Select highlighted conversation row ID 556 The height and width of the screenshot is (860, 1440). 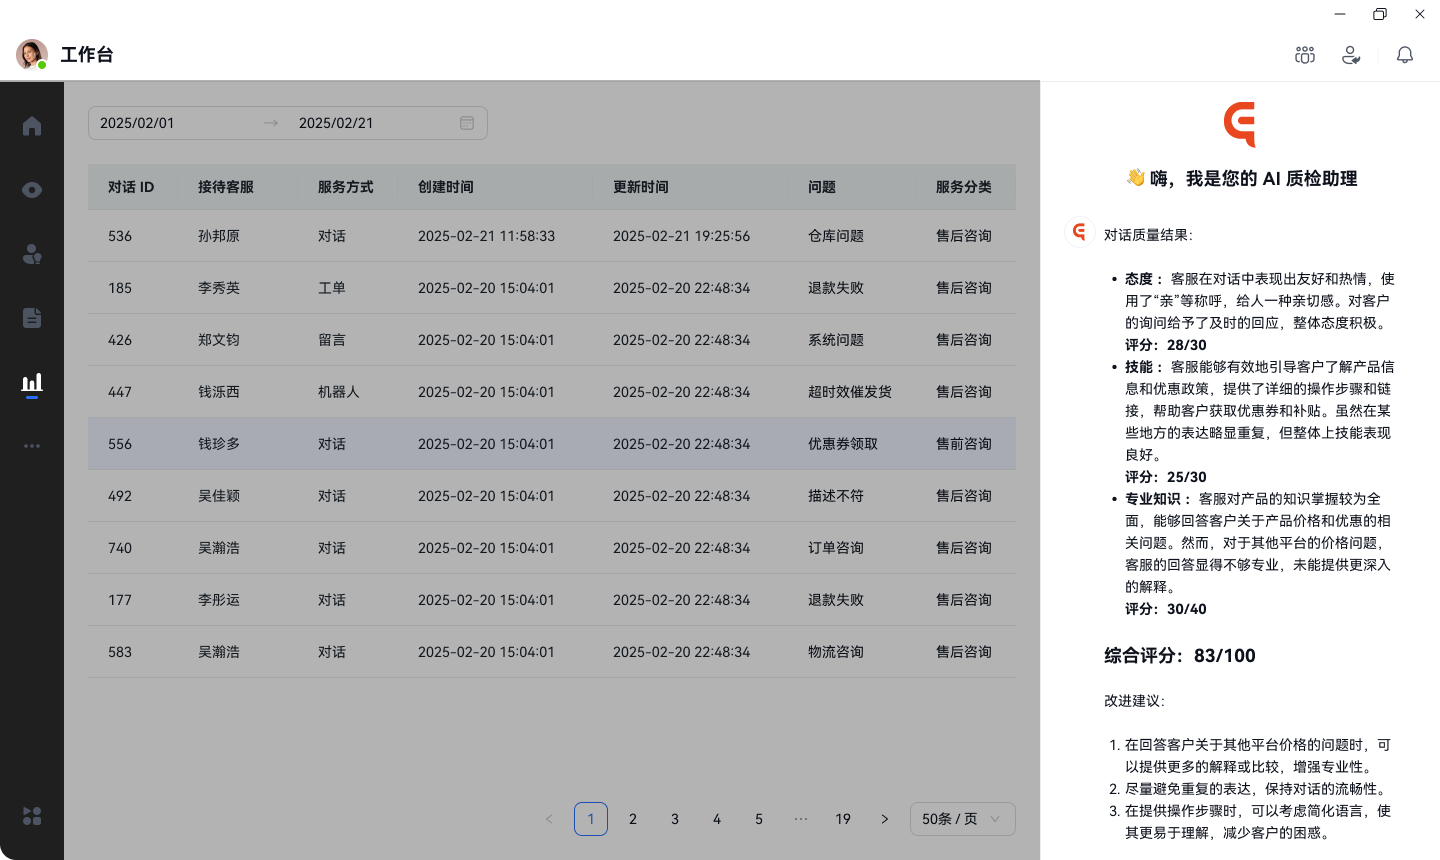point(552,444)
